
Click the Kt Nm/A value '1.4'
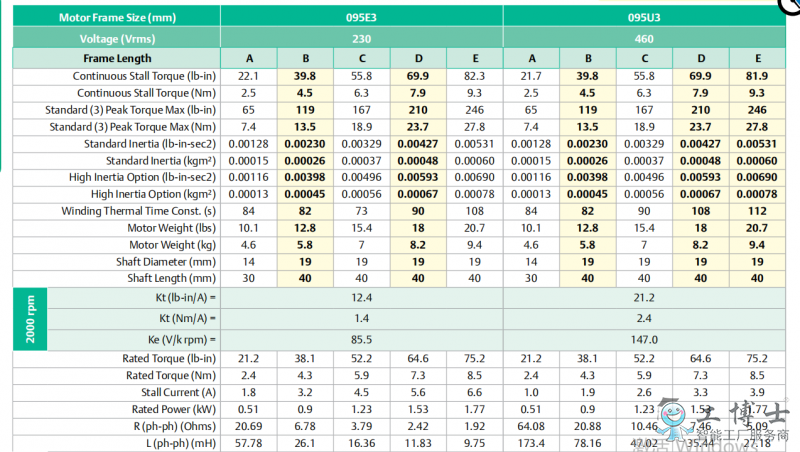click(x=362, y=318)
